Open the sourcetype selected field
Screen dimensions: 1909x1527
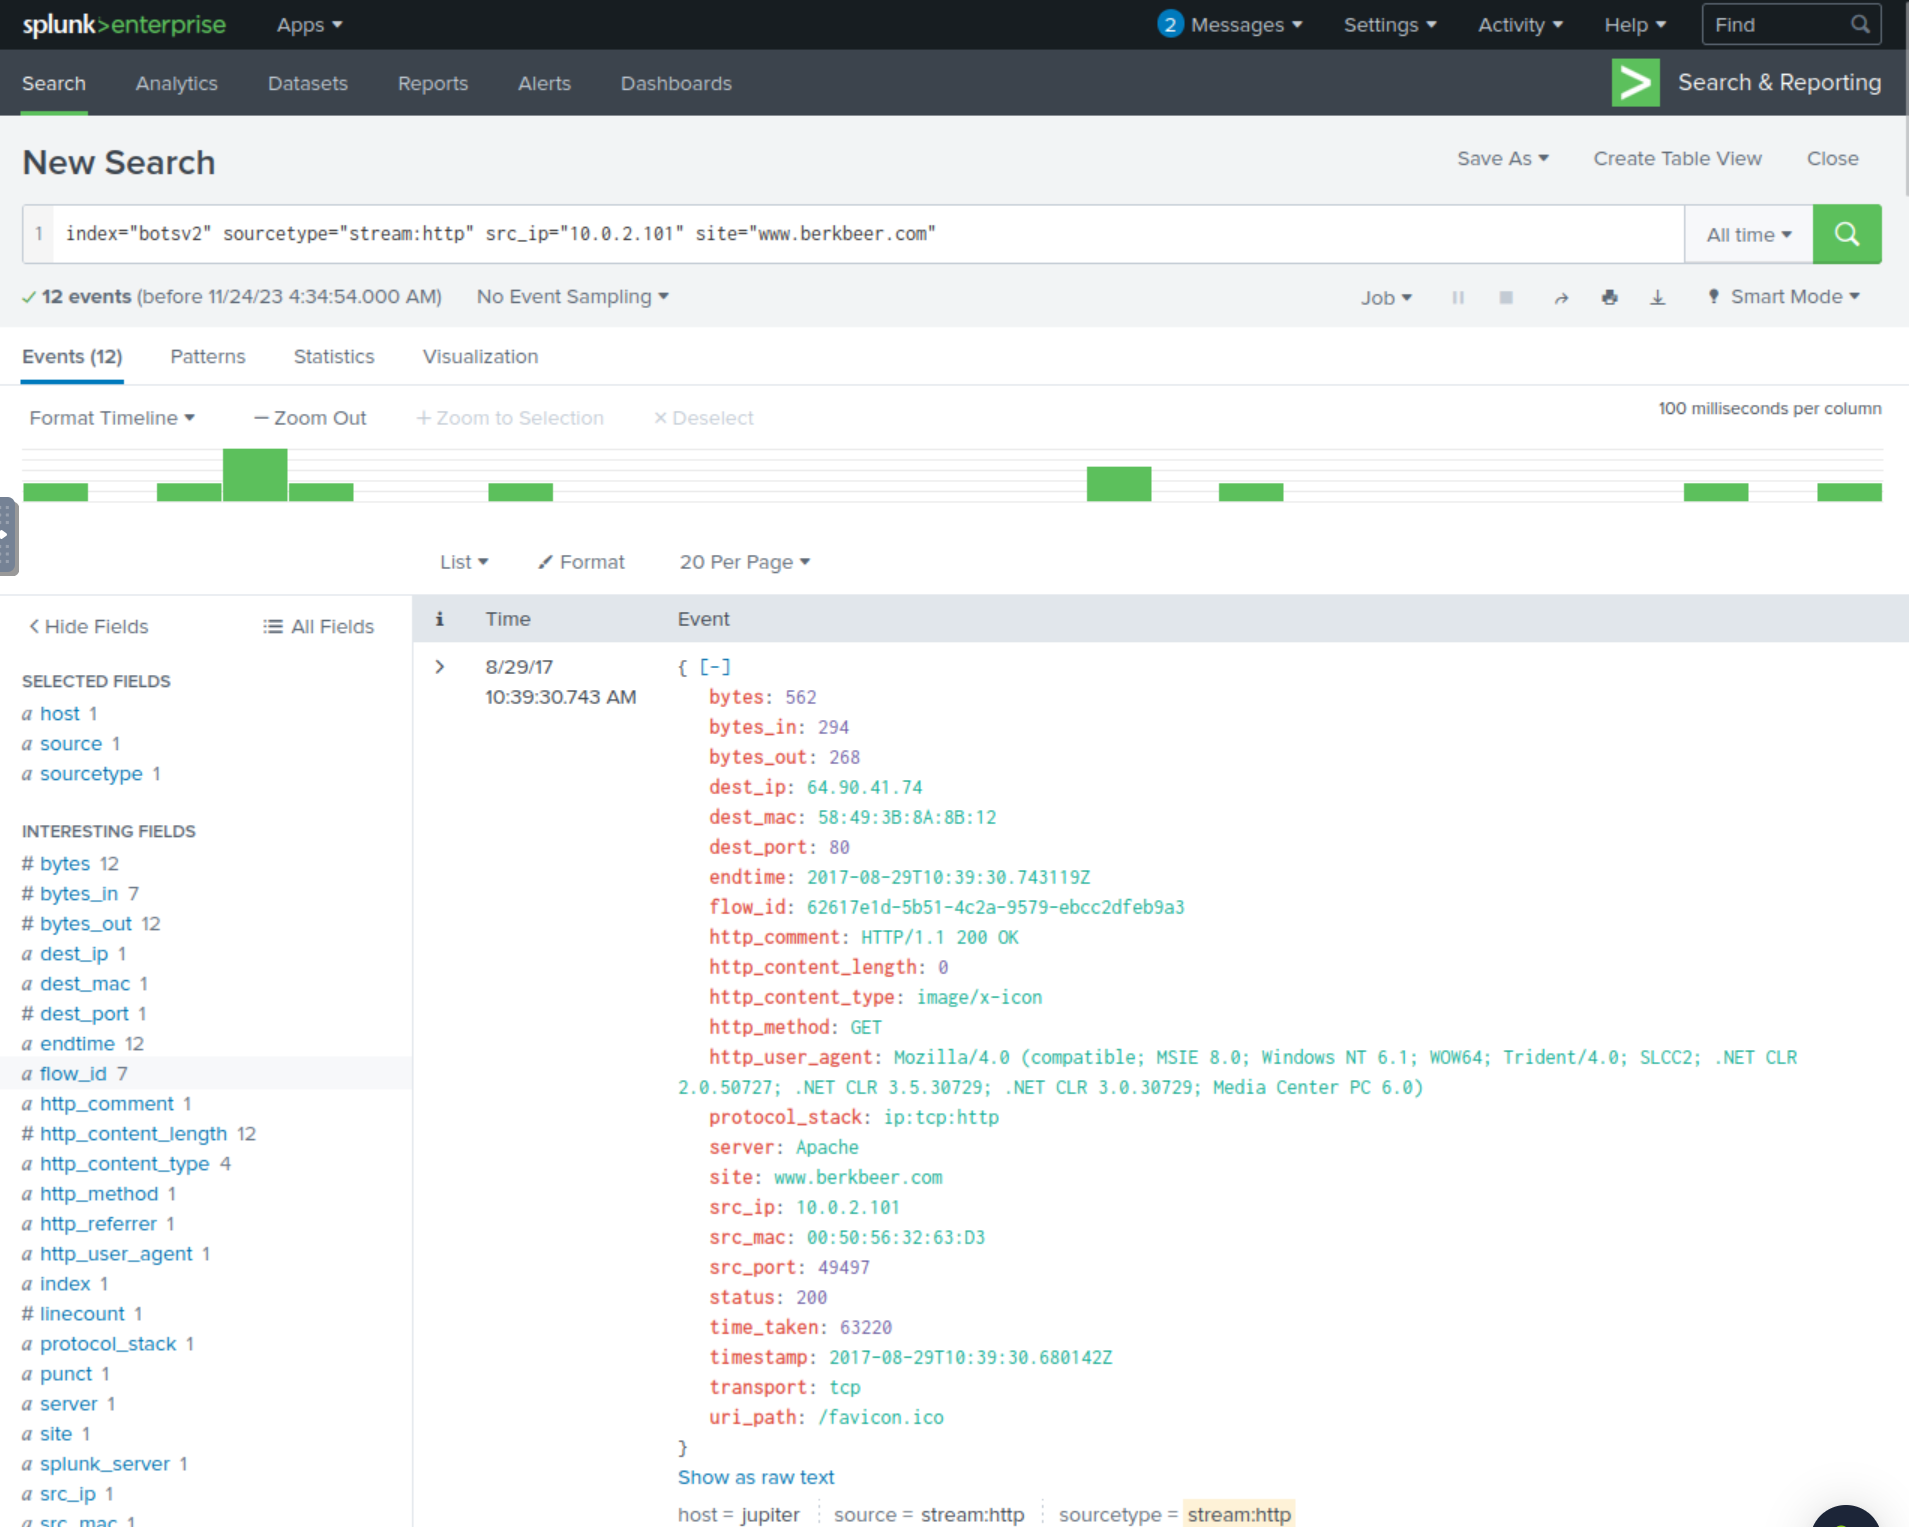coord(91,774)
